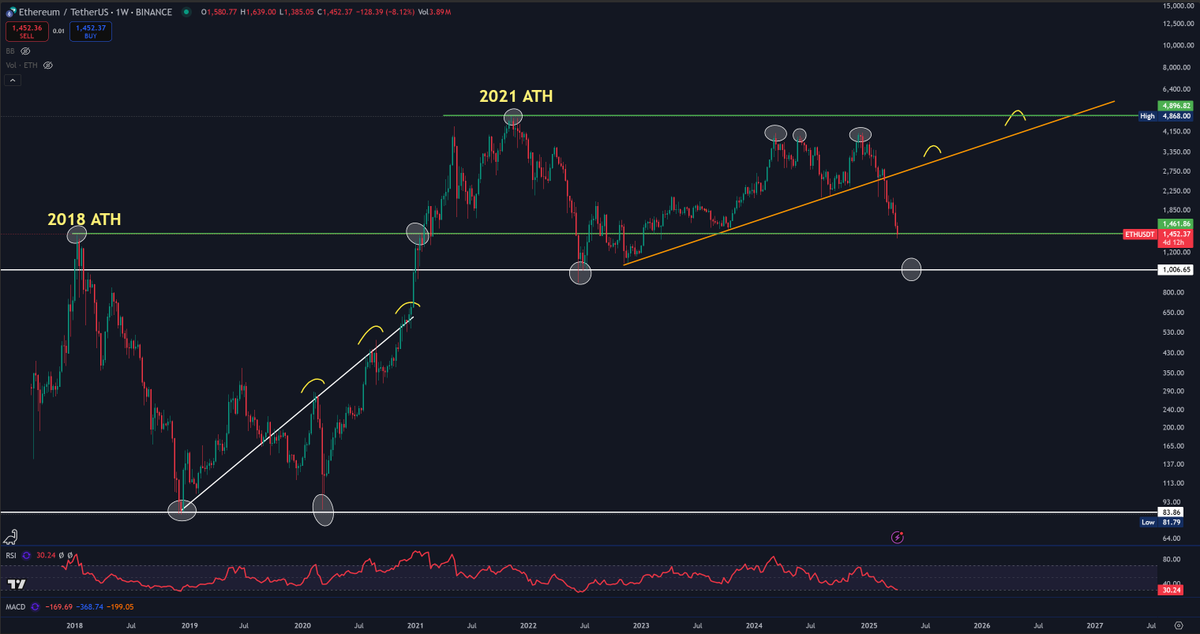Click the 0.01 spread value
1200x634 pixels.
(58, 31)
